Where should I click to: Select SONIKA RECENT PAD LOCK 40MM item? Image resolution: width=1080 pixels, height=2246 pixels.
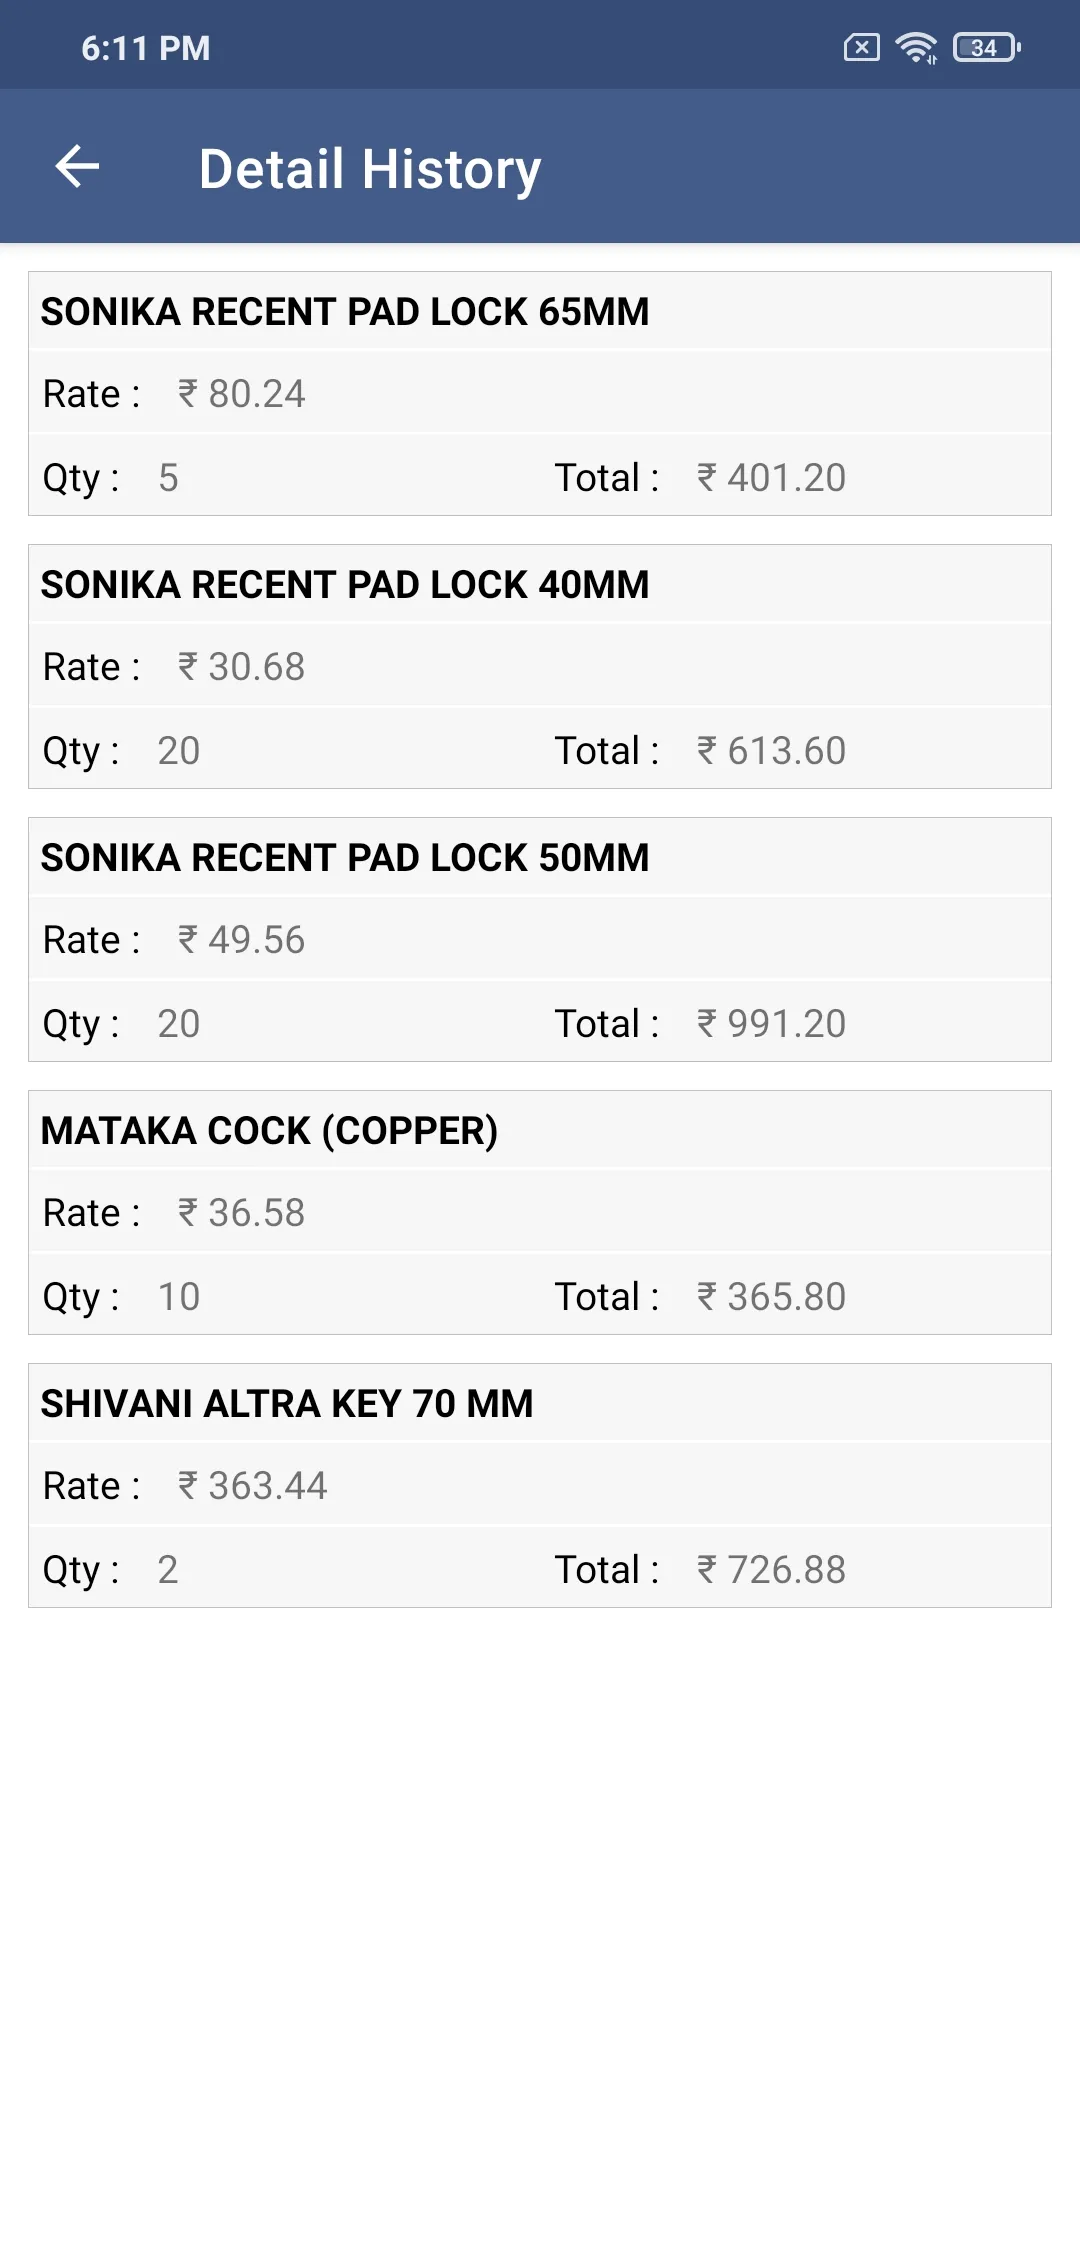click(x=345, y=585)
